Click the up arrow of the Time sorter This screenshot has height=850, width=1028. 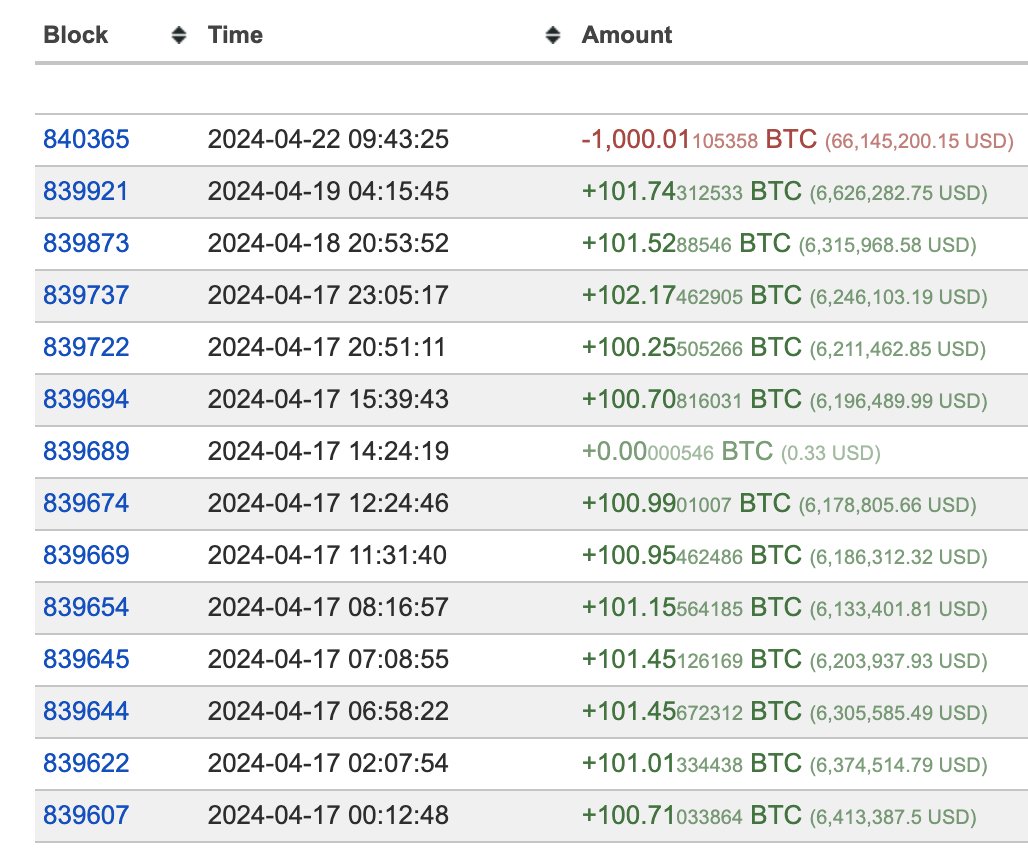[x=552, y=28]
